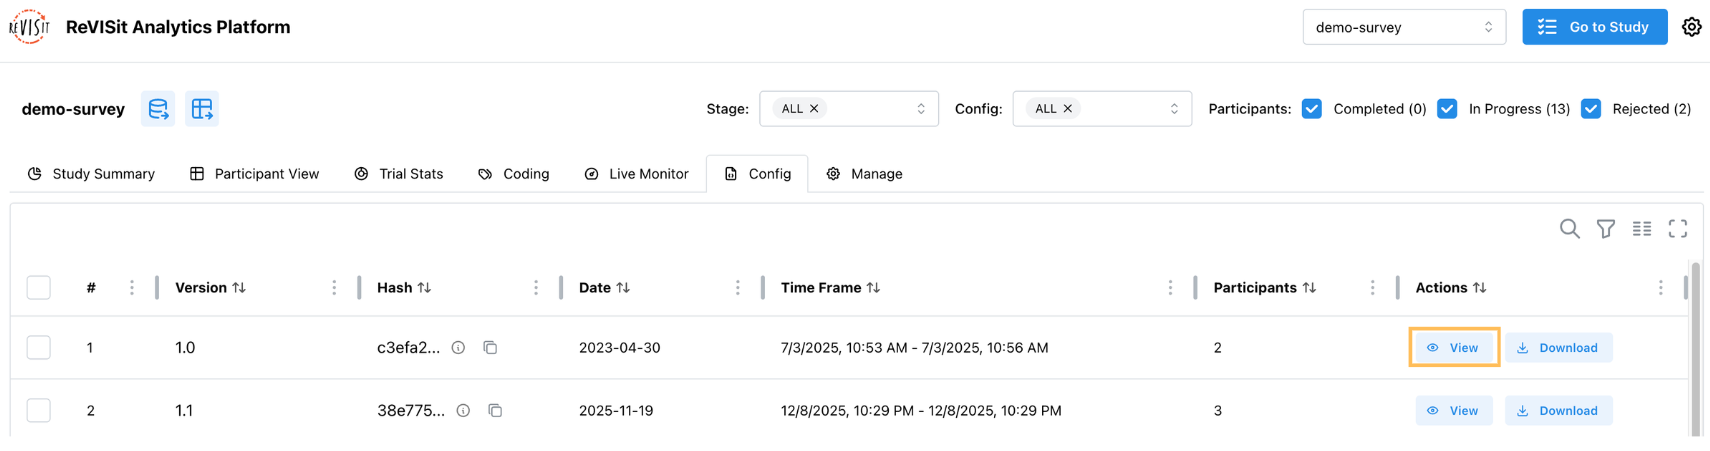Click the date 2023-04-30

(620, 348)
